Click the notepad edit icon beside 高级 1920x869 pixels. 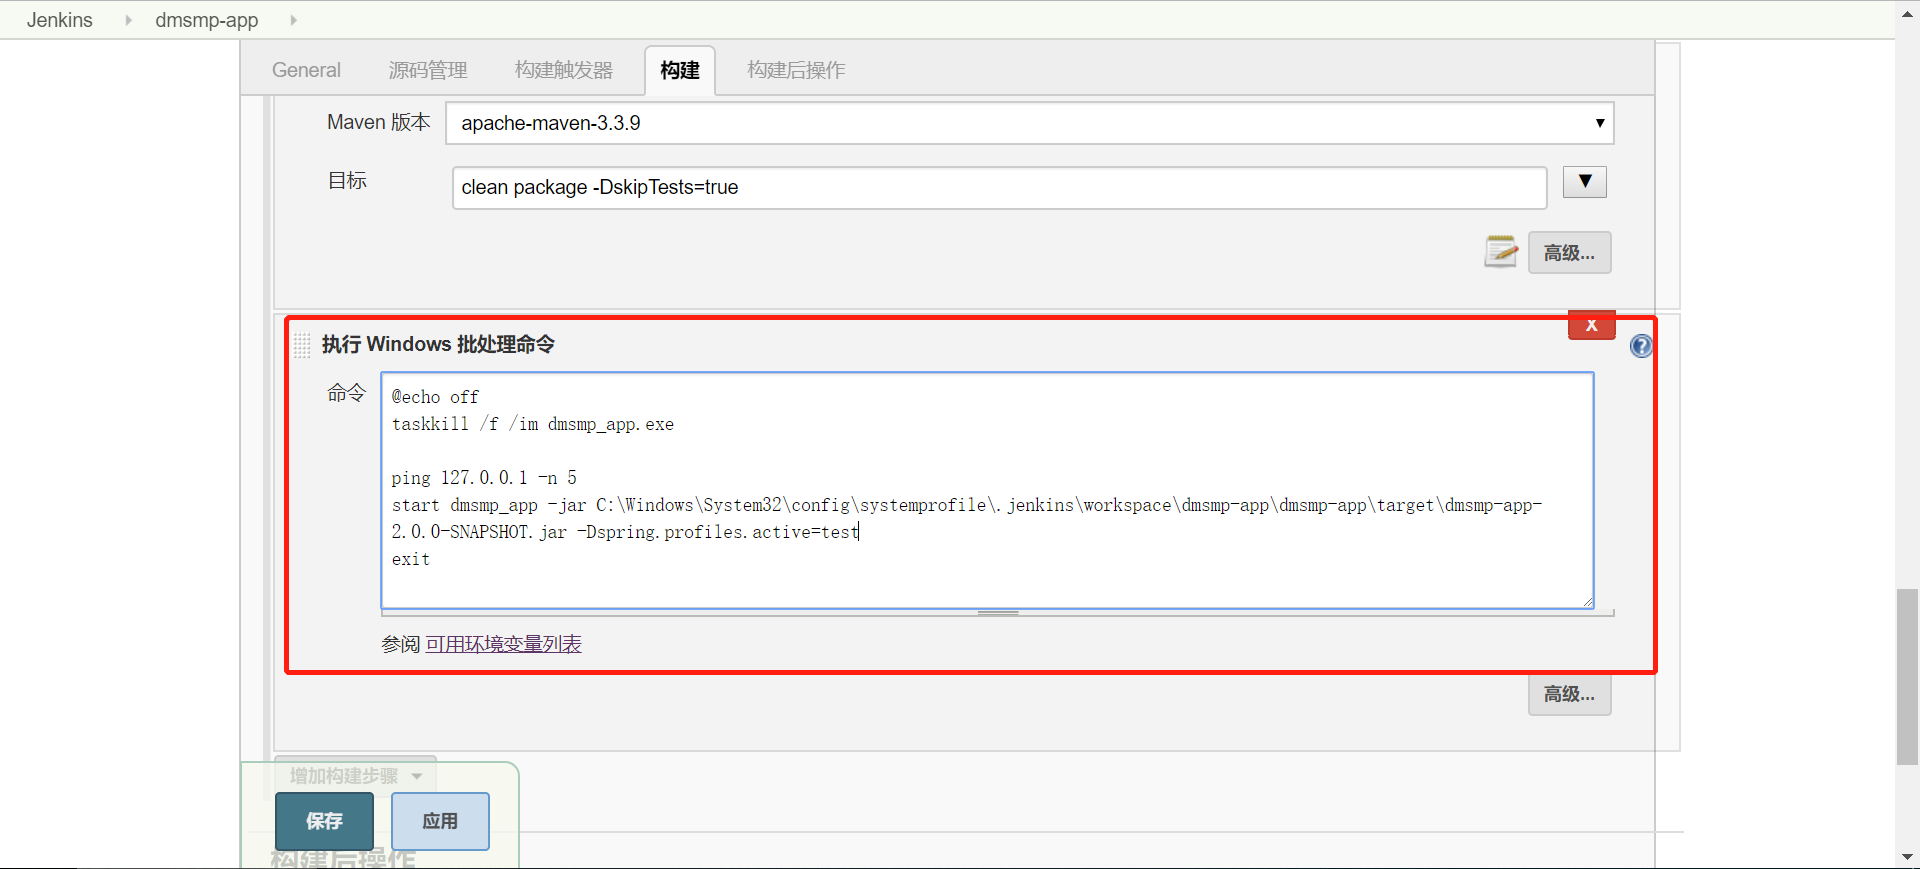coord(1501,252)
